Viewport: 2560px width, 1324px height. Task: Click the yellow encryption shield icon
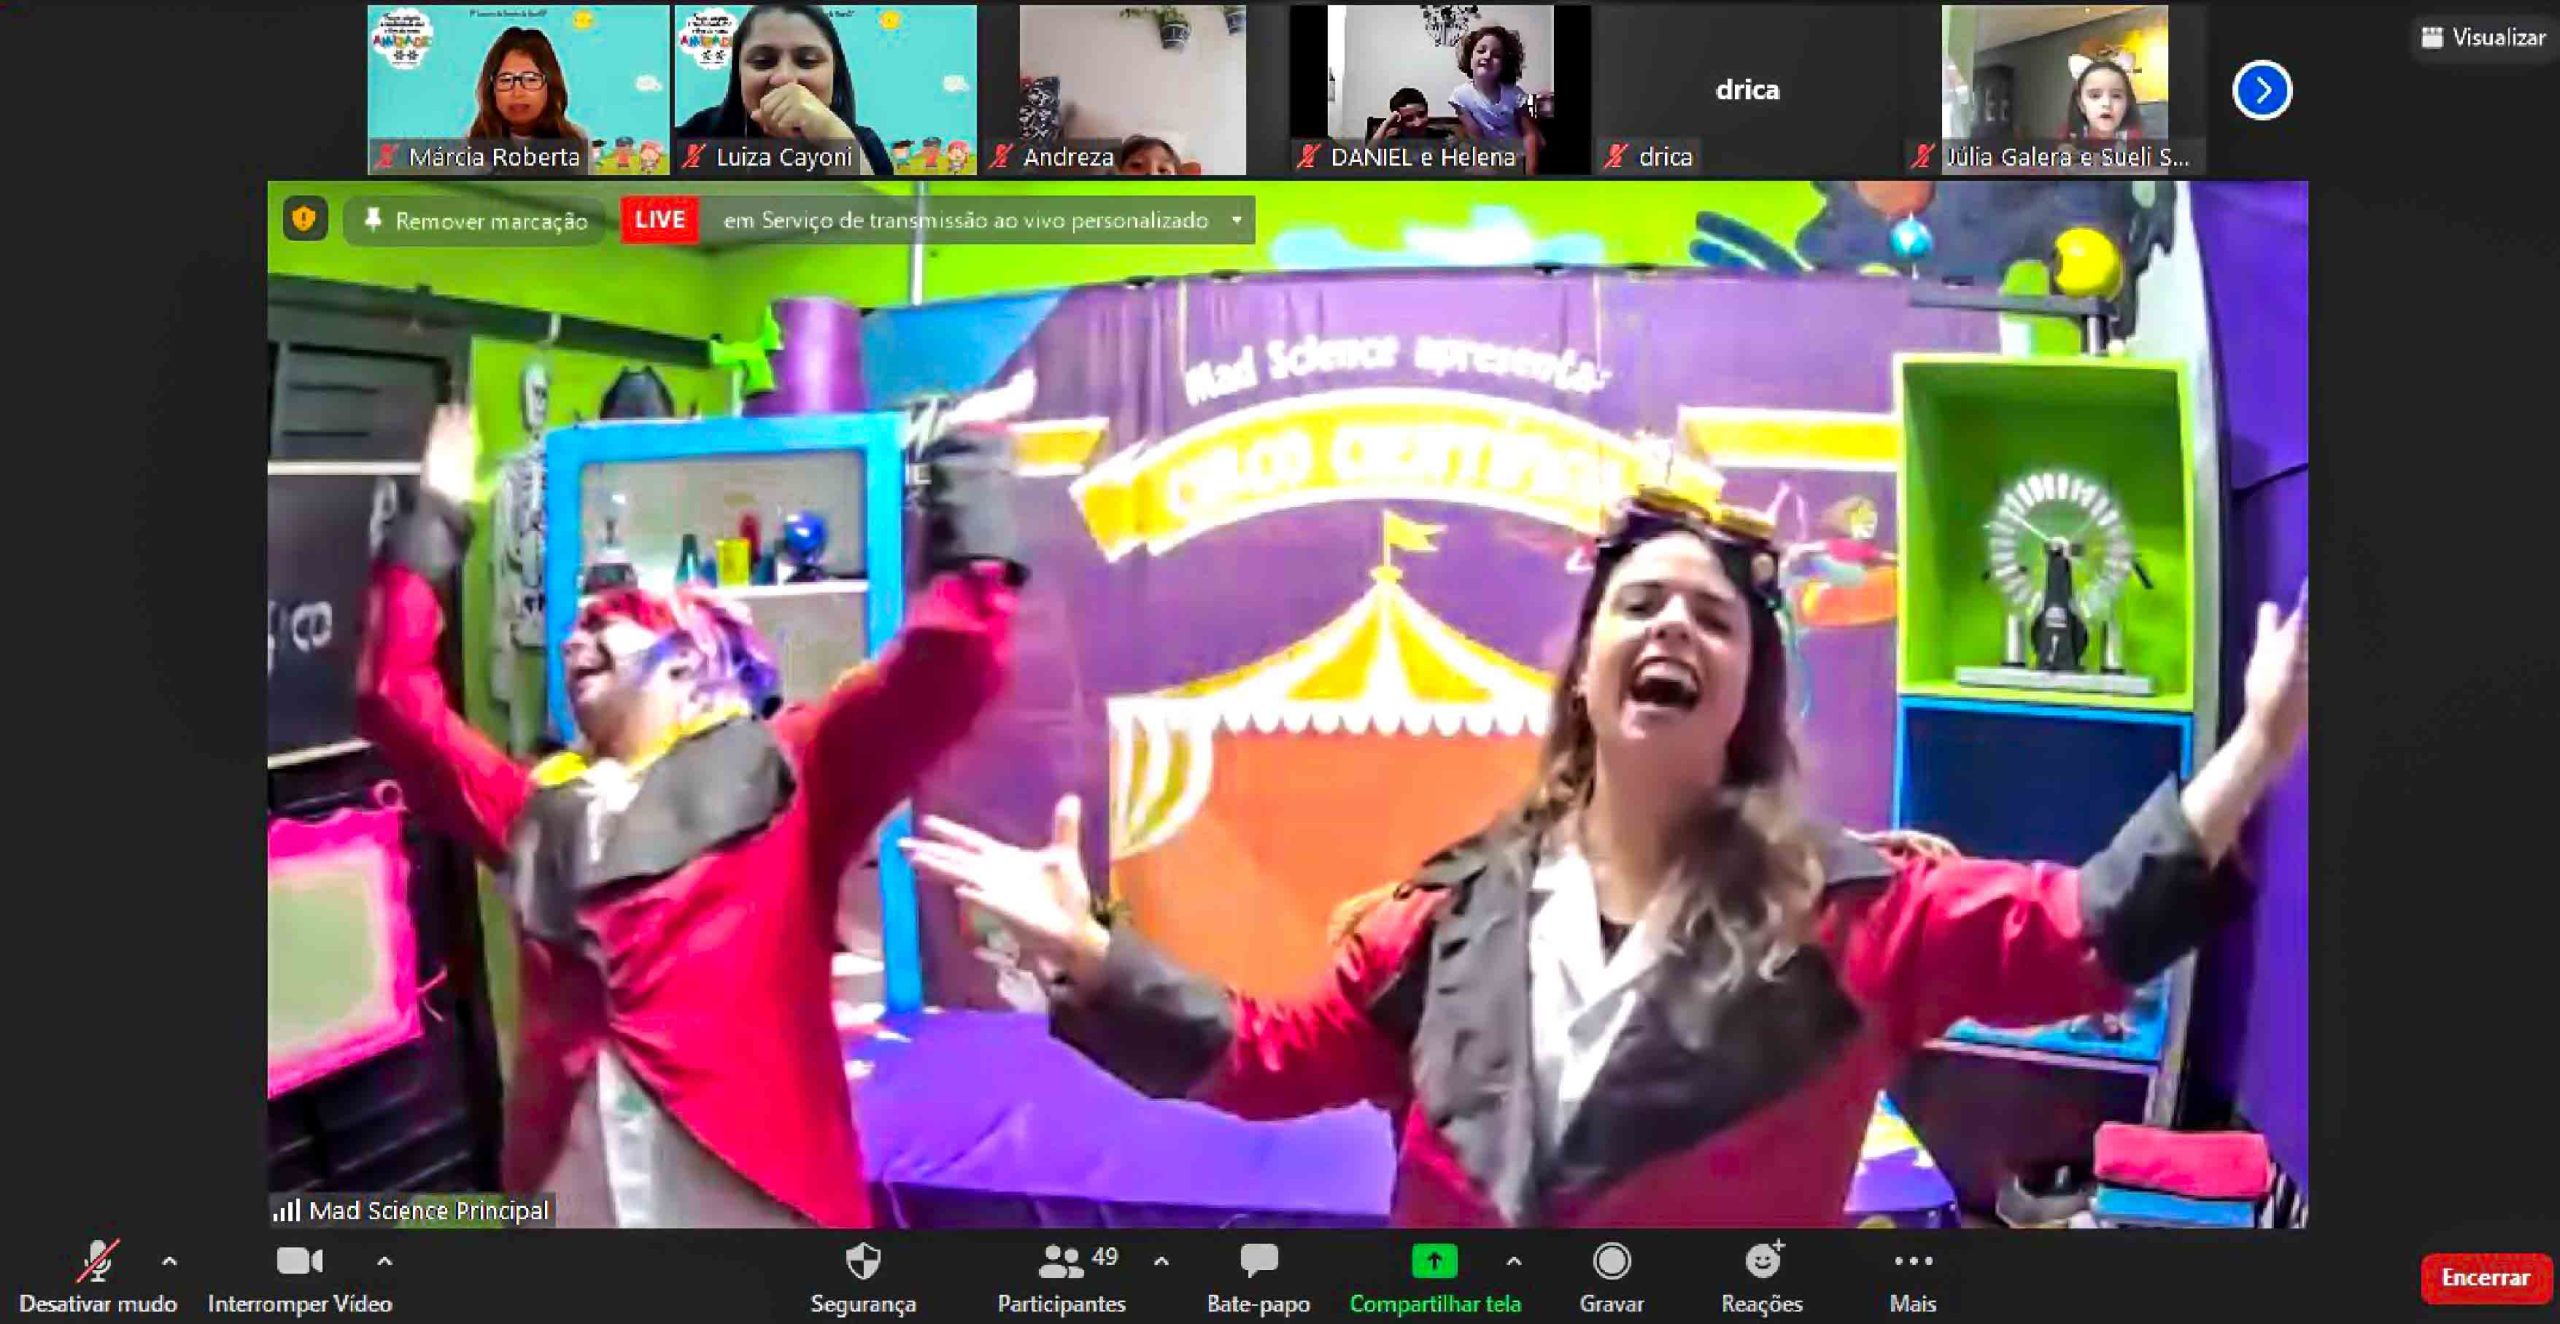coord(305,219)
